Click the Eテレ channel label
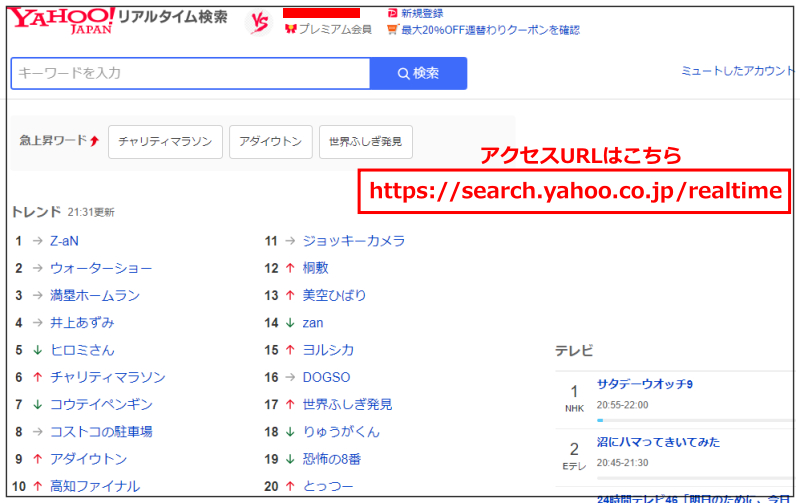This screenshot has width=800, height=503. click(x=574, y=466)
